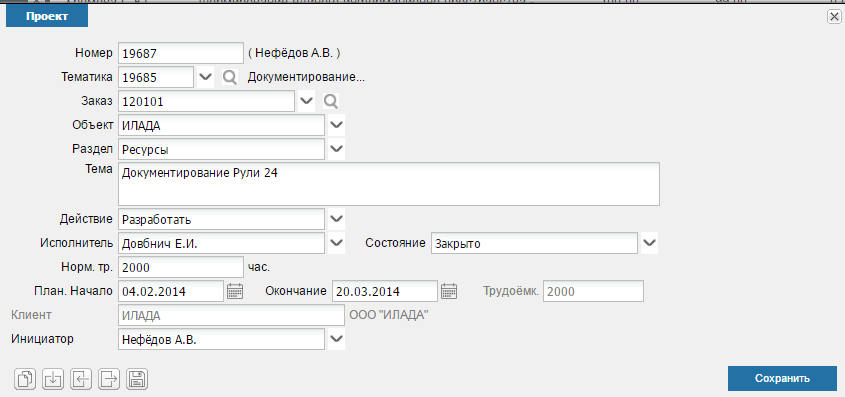
Task: Click into the Тема text area
Action: (389, 184)
